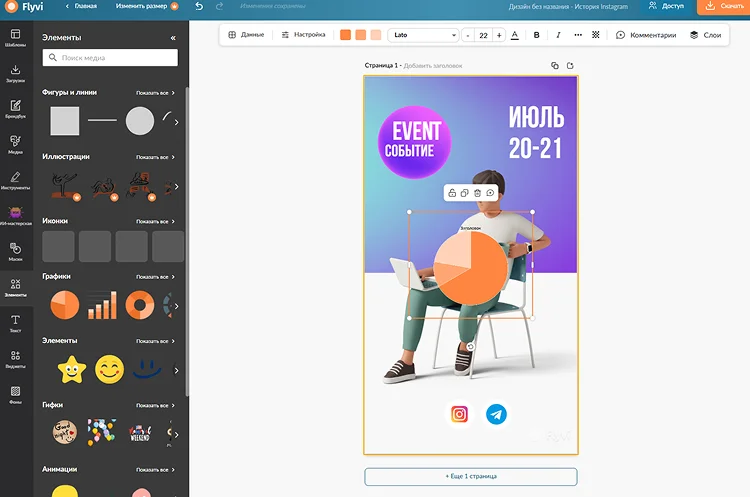Delete selected chart using trash icon

coord(477,193)
